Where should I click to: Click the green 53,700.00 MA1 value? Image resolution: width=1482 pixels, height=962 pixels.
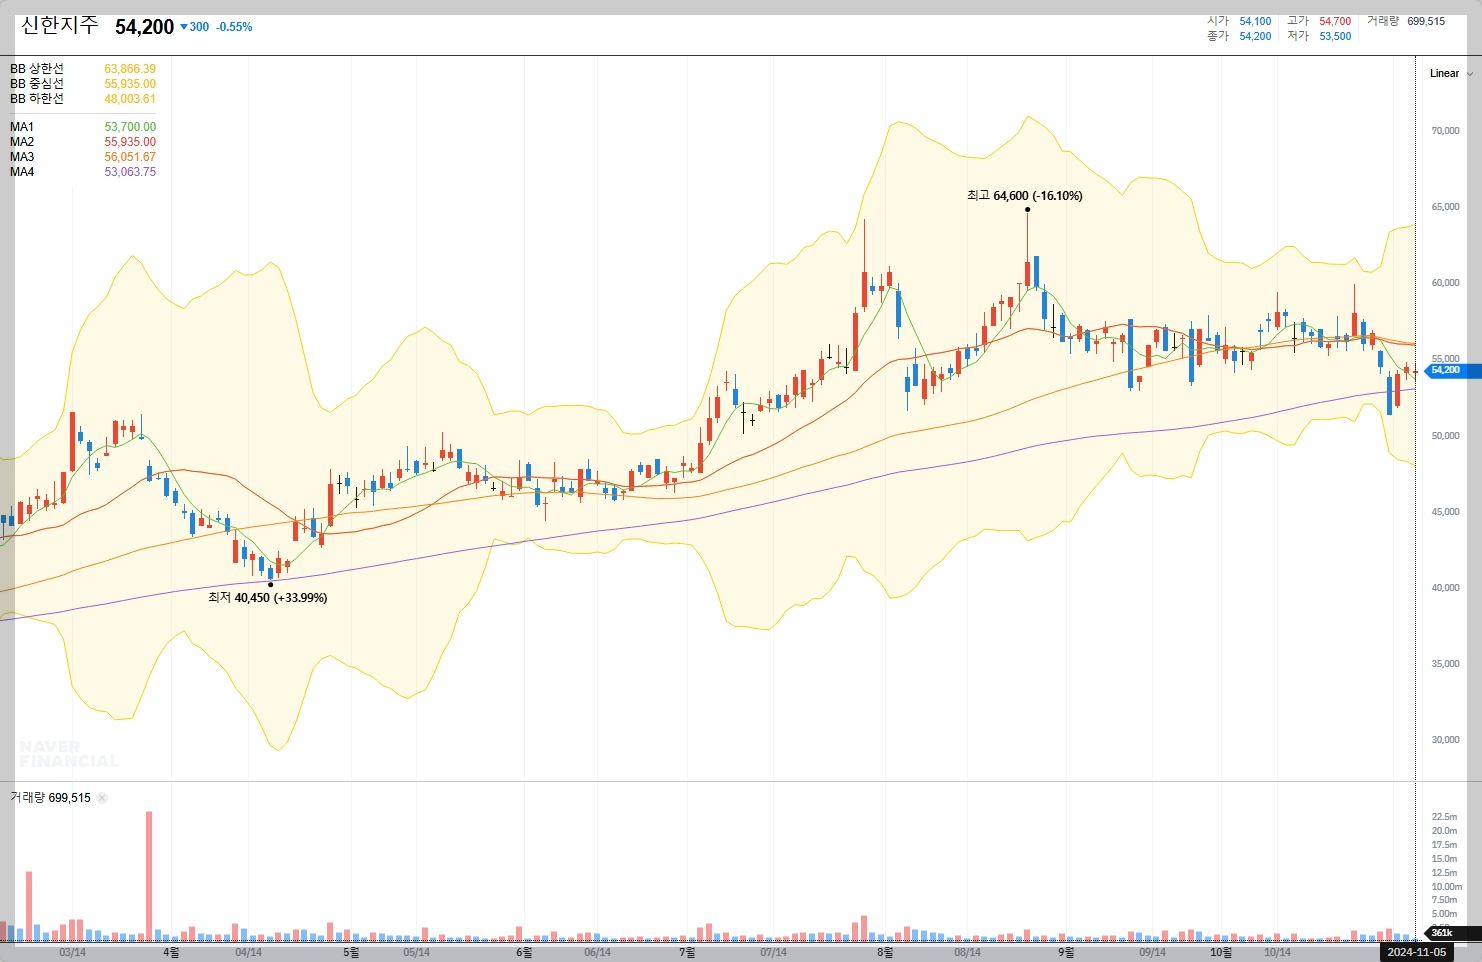tap(130, 127)
